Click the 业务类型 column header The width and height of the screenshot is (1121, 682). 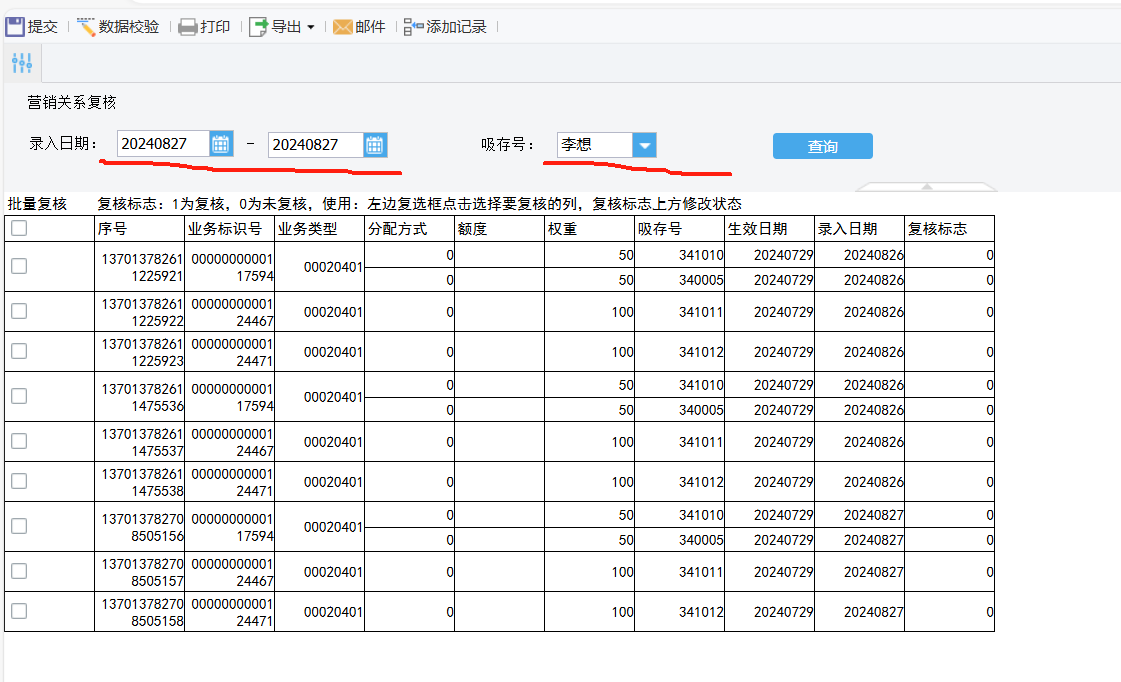320,229
